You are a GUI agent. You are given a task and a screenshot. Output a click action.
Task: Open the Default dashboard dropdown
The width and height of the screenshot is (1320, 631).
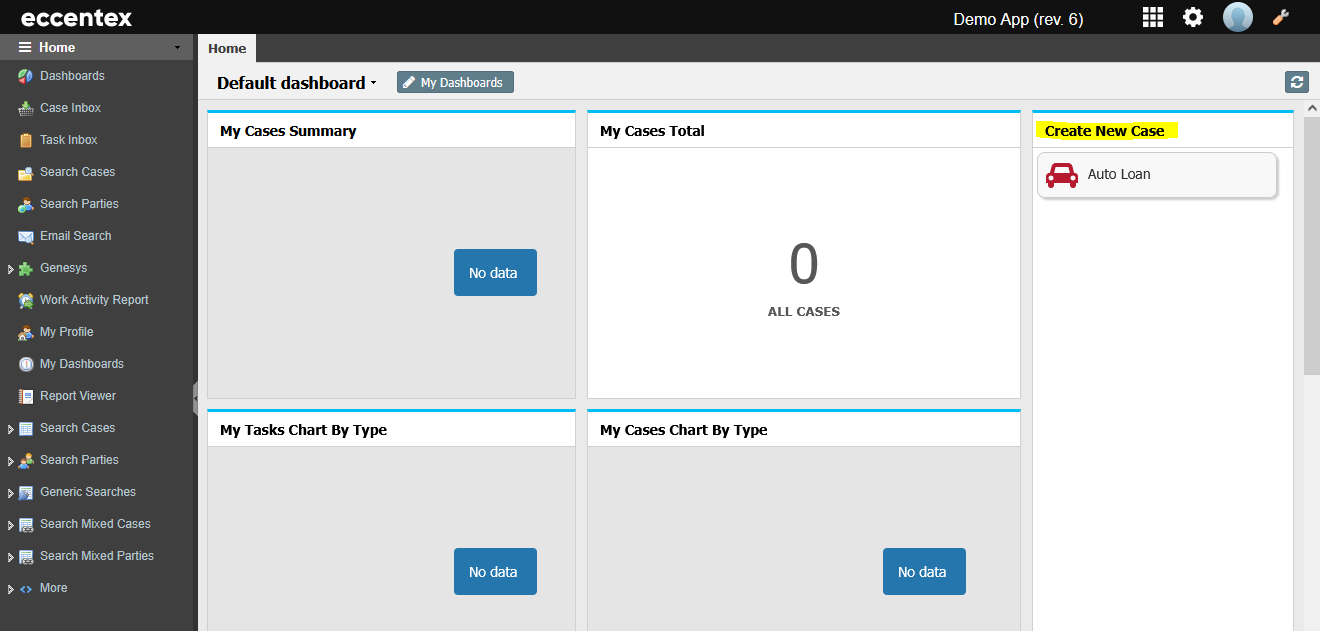pos(373,83)
